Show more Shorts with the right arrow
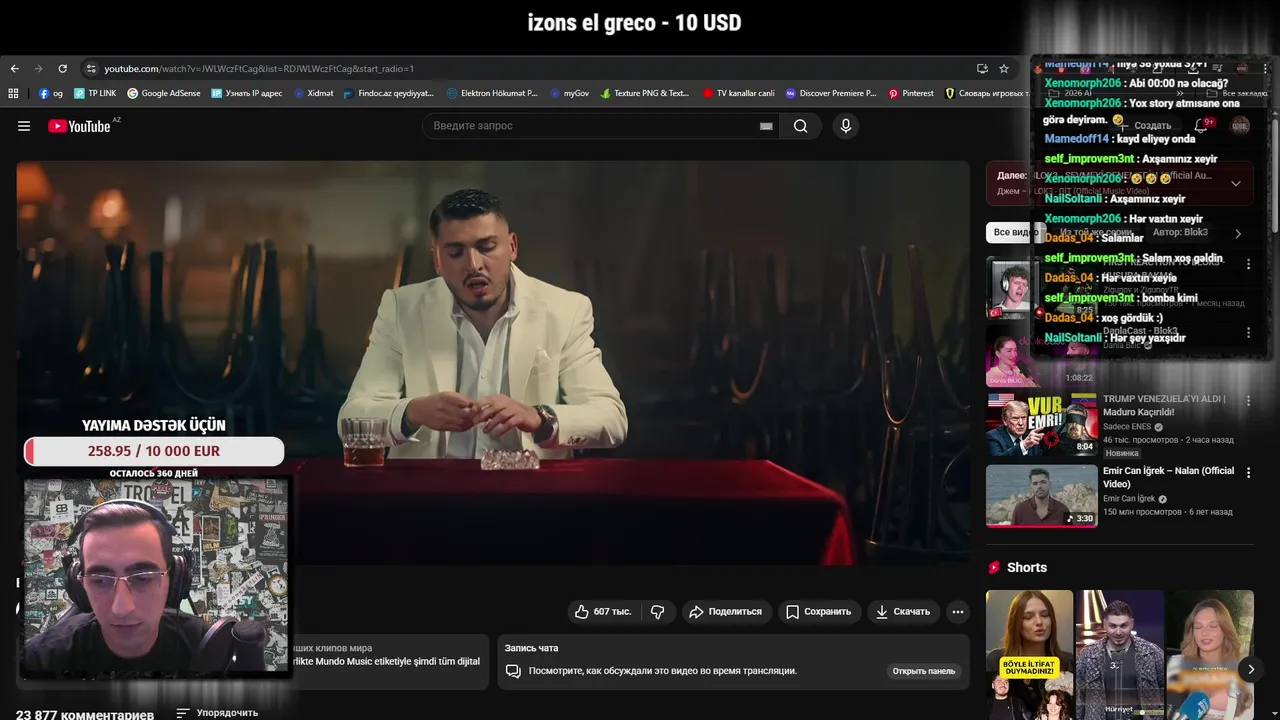The width and height of the screenshot is (1280, 720). [1251, 669]
